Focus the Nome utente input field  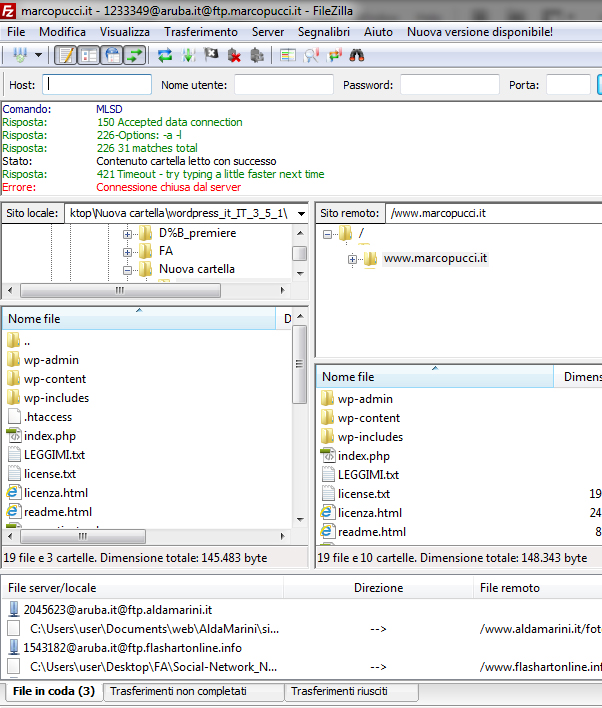click(284, 84)
